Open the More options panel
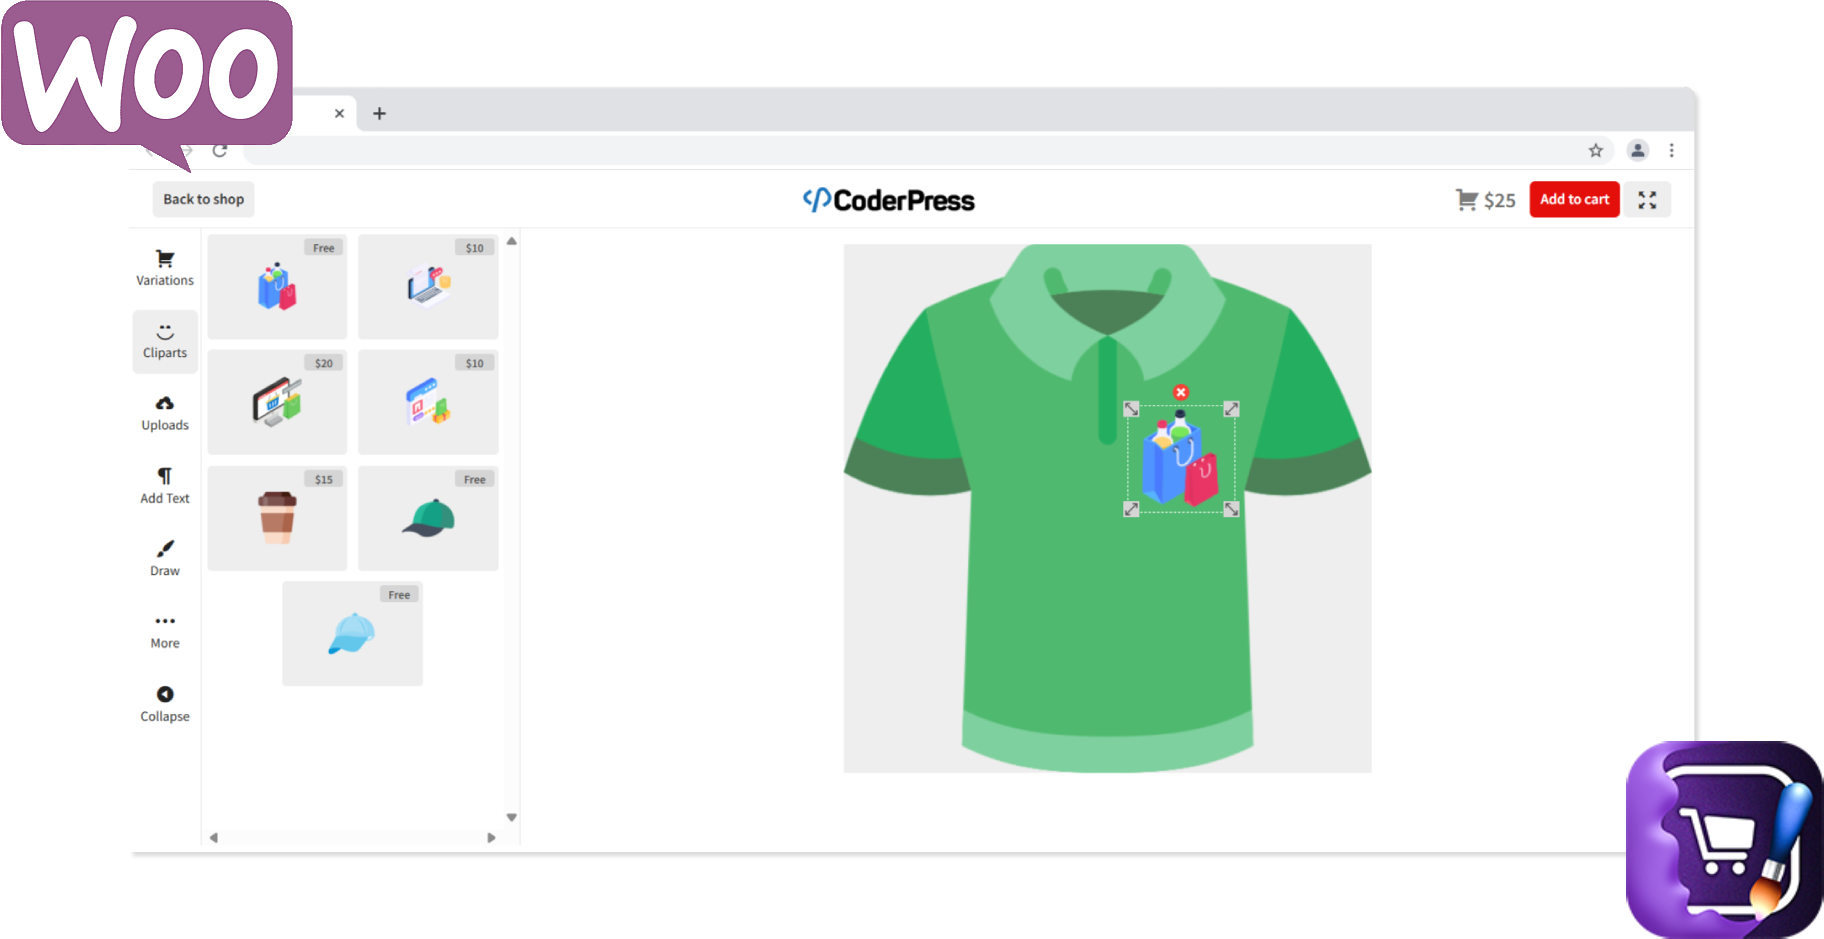The height and width of the screenshot is (939, 1824). pos(164,629)
